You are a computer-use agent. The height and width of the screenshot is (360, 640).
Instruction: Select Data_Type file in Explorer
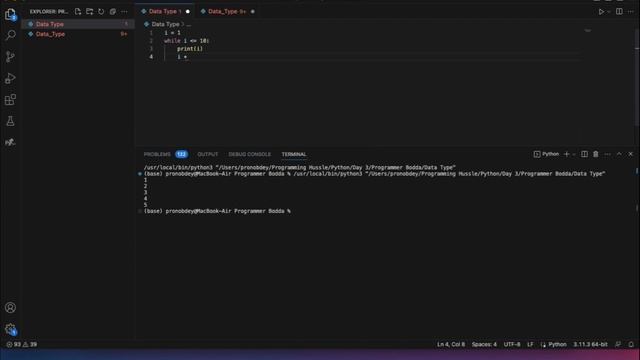[x=78, y=34]
